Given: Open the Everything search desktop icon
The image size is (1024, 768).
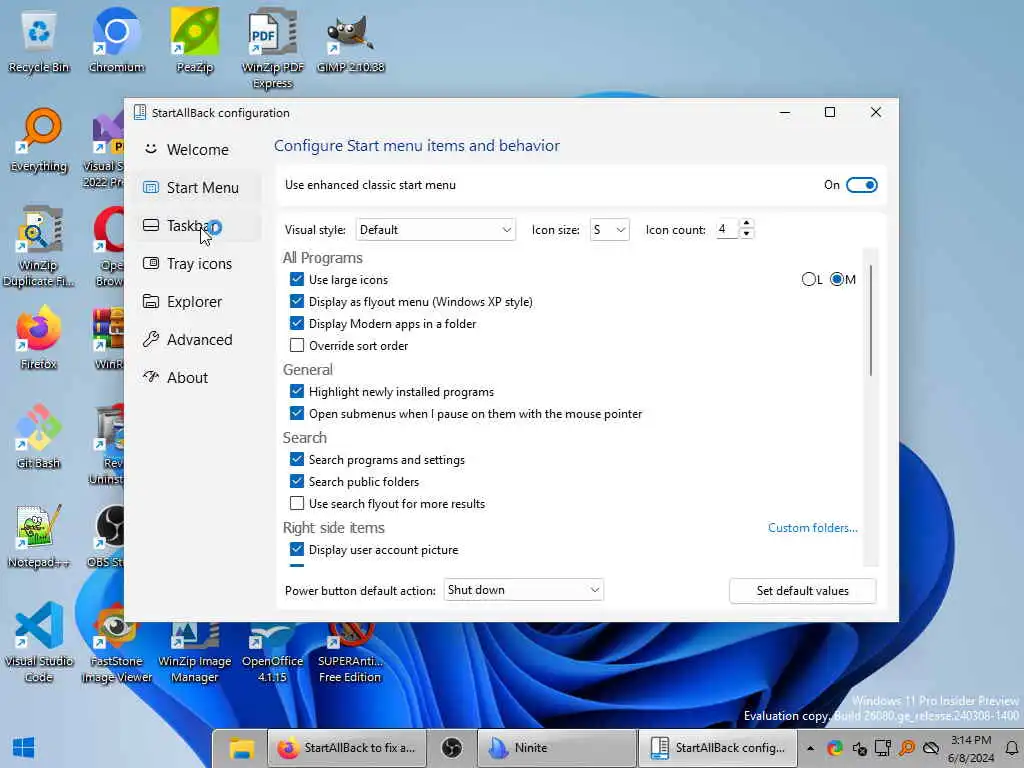Looking at the screenshot, I should pyautogui.click(x=39, y=141).
